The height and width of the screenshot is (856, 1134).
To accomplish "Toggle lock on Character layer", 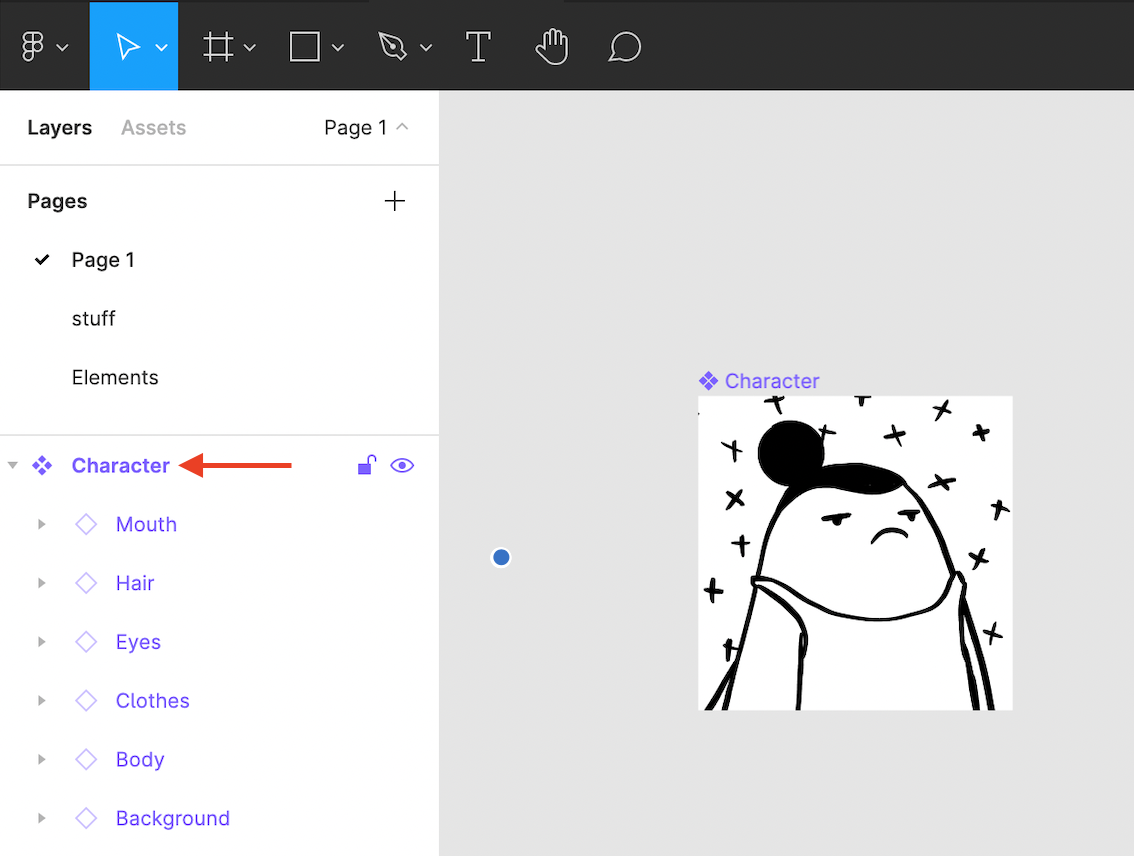I will 366,465.
